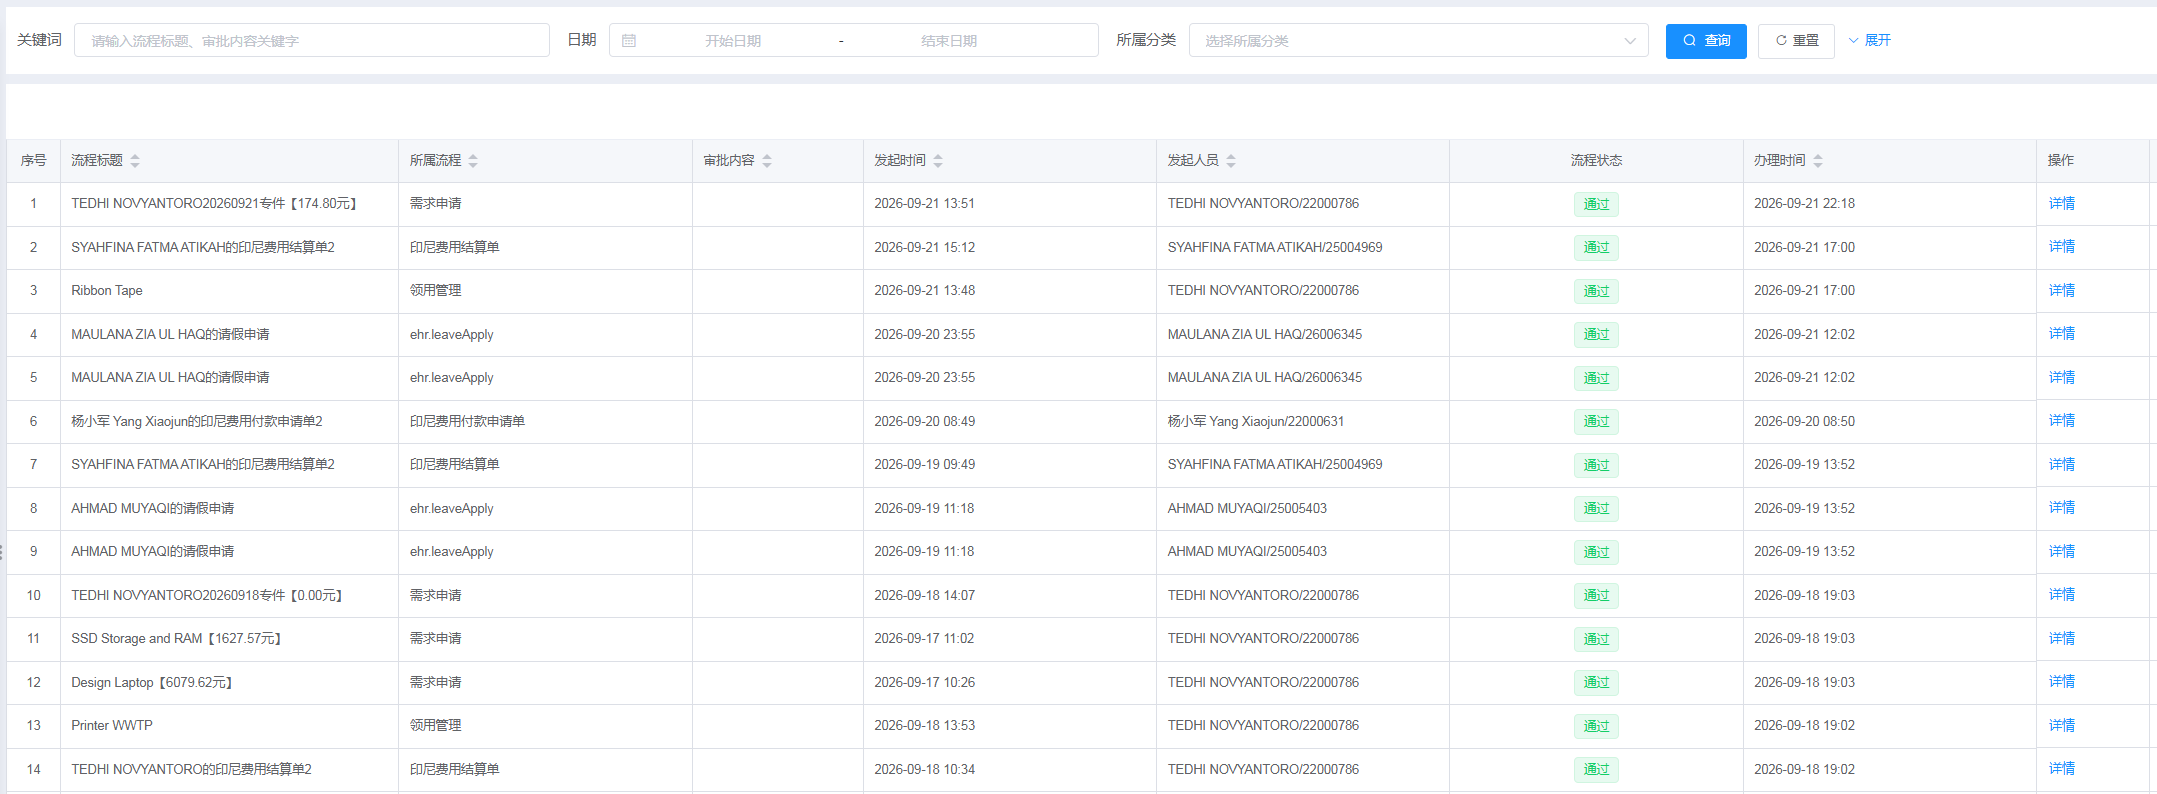Click the dropdown arrow of 选择所属分类
Viewport: 2157px width, 794px height.
[x=1630, y=41]
